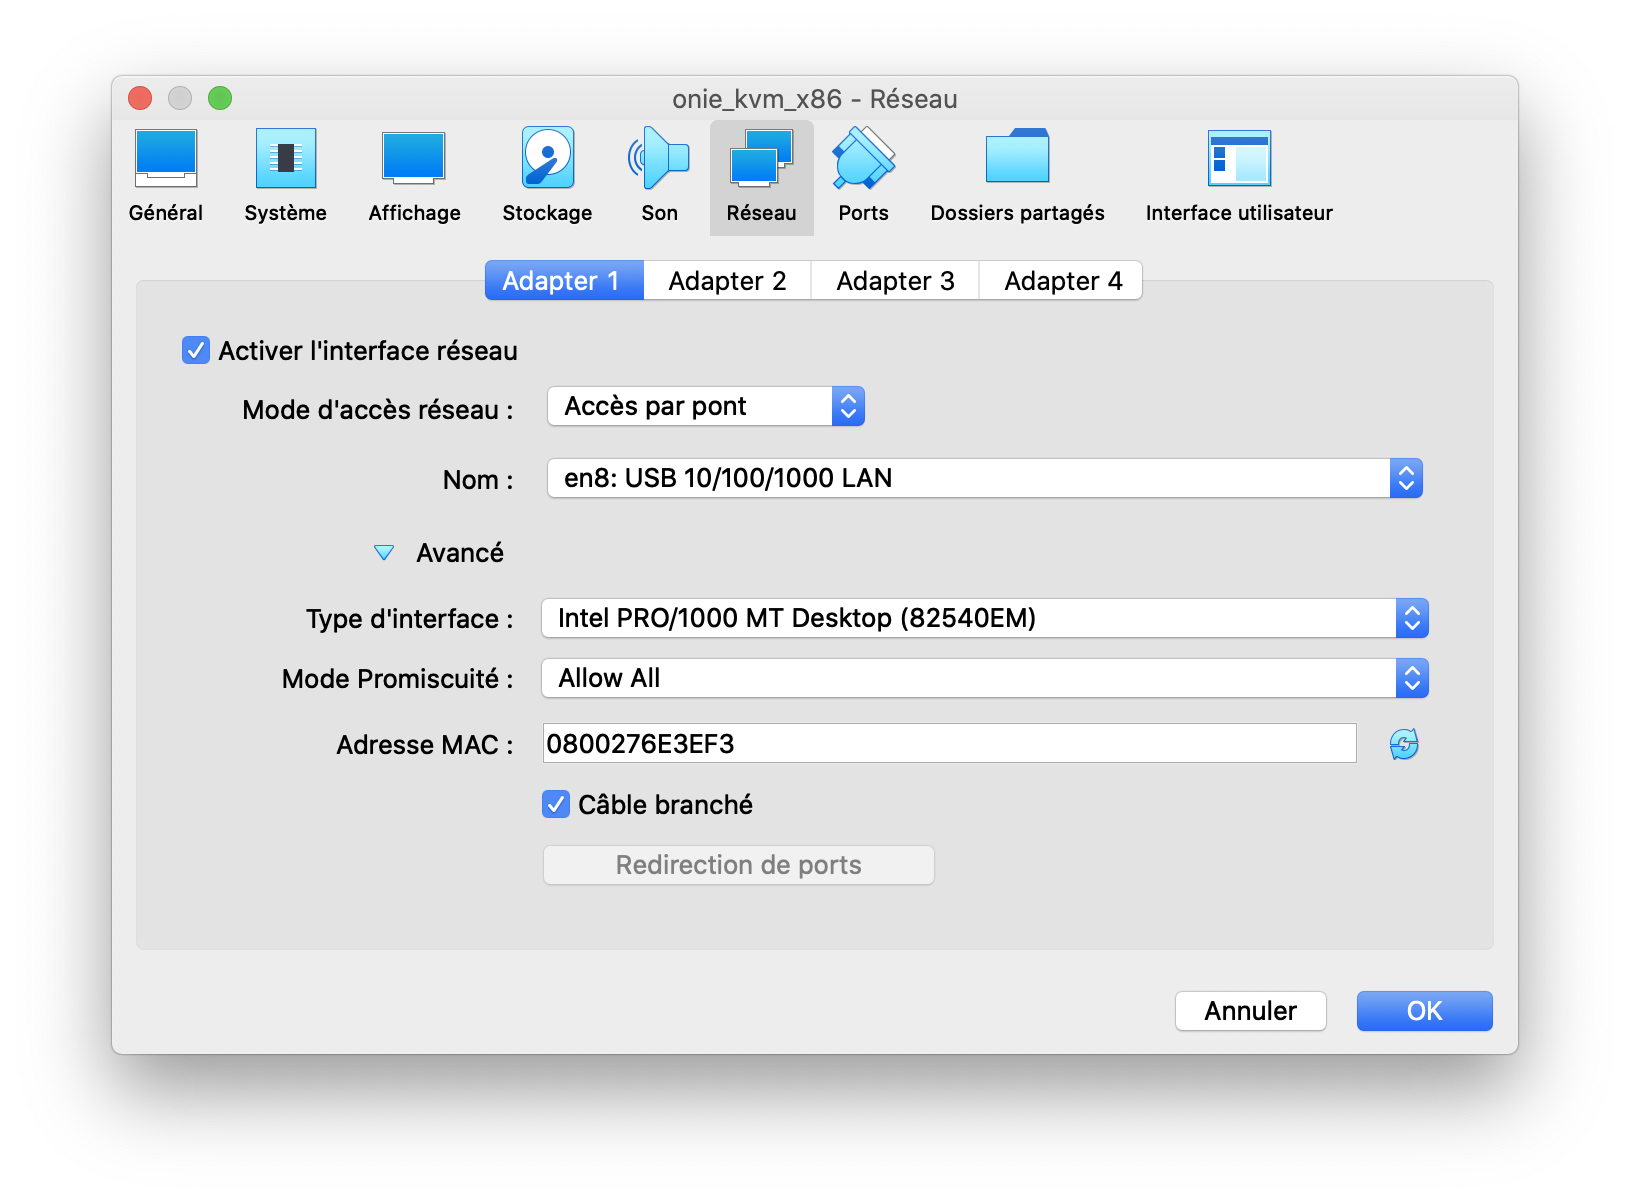
Task: Open the Type d'interface dropdown
Action: click(984, 619)
